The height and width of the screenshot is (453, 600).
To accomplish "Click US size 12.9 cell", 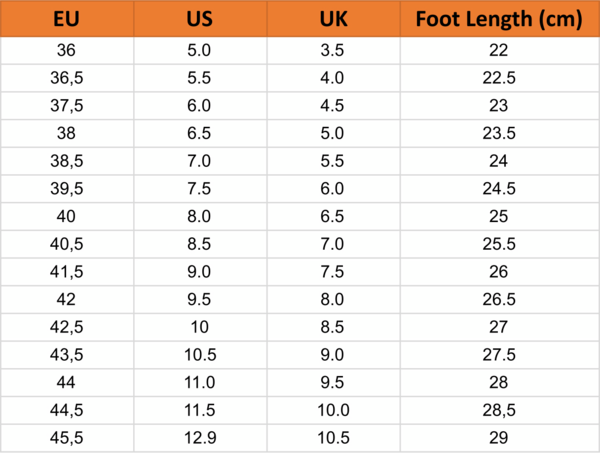I will (199, 437).
